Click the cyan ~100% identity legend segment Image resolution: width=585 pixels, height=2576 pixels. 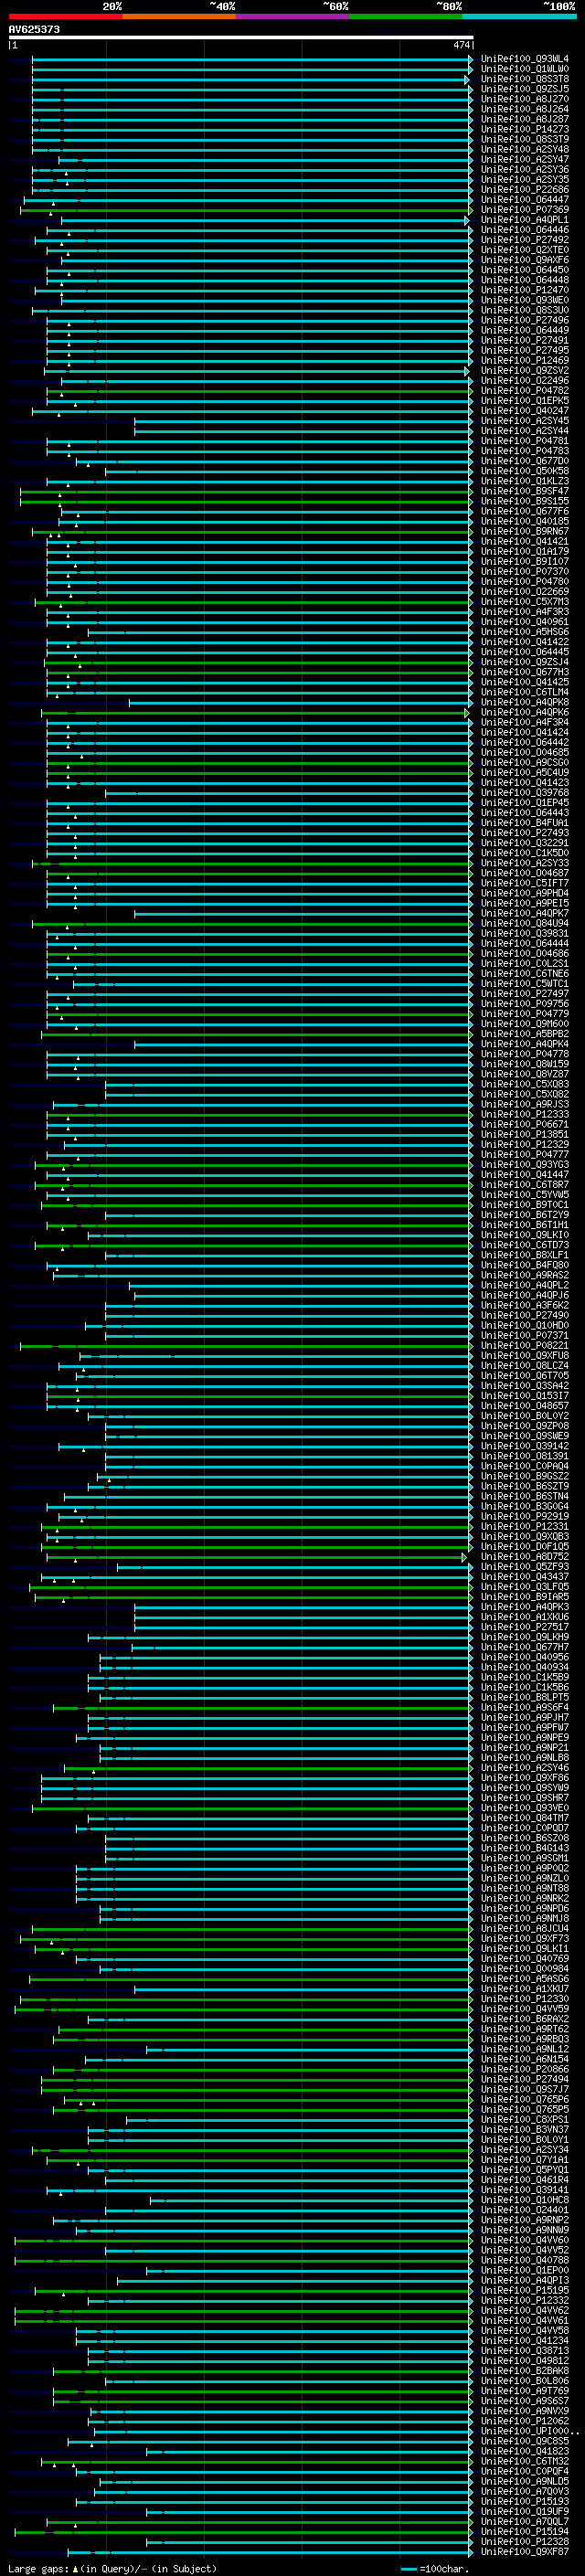click(x=519, y=16)
